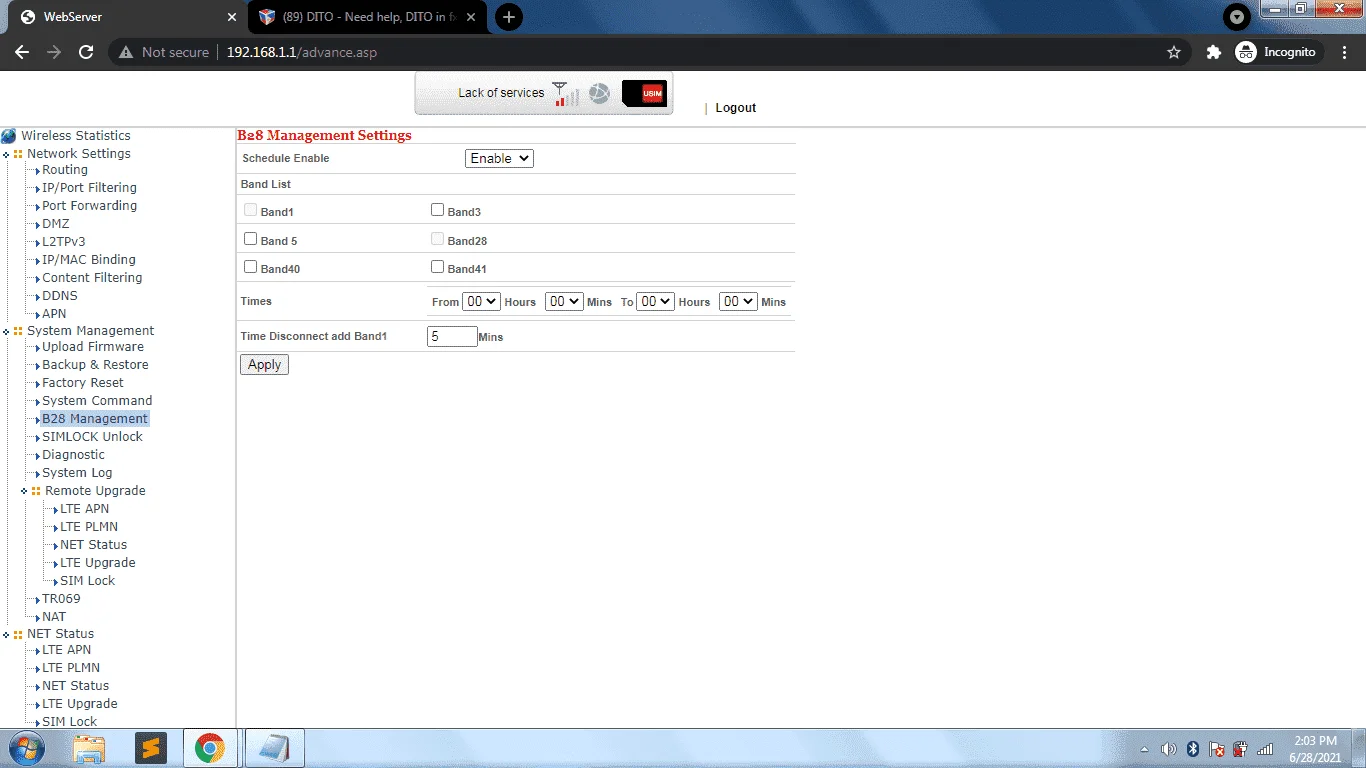
Task: Open Content Filtering settings
Action: pos(92,278)
